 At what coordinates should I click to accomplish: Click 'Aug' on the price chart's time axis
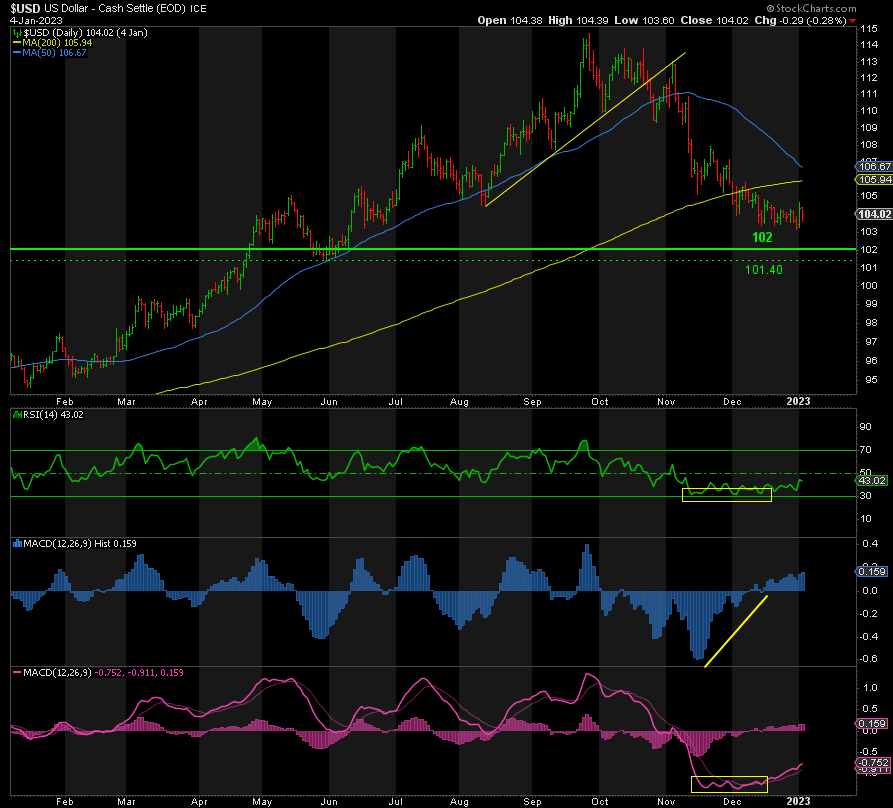459,401
